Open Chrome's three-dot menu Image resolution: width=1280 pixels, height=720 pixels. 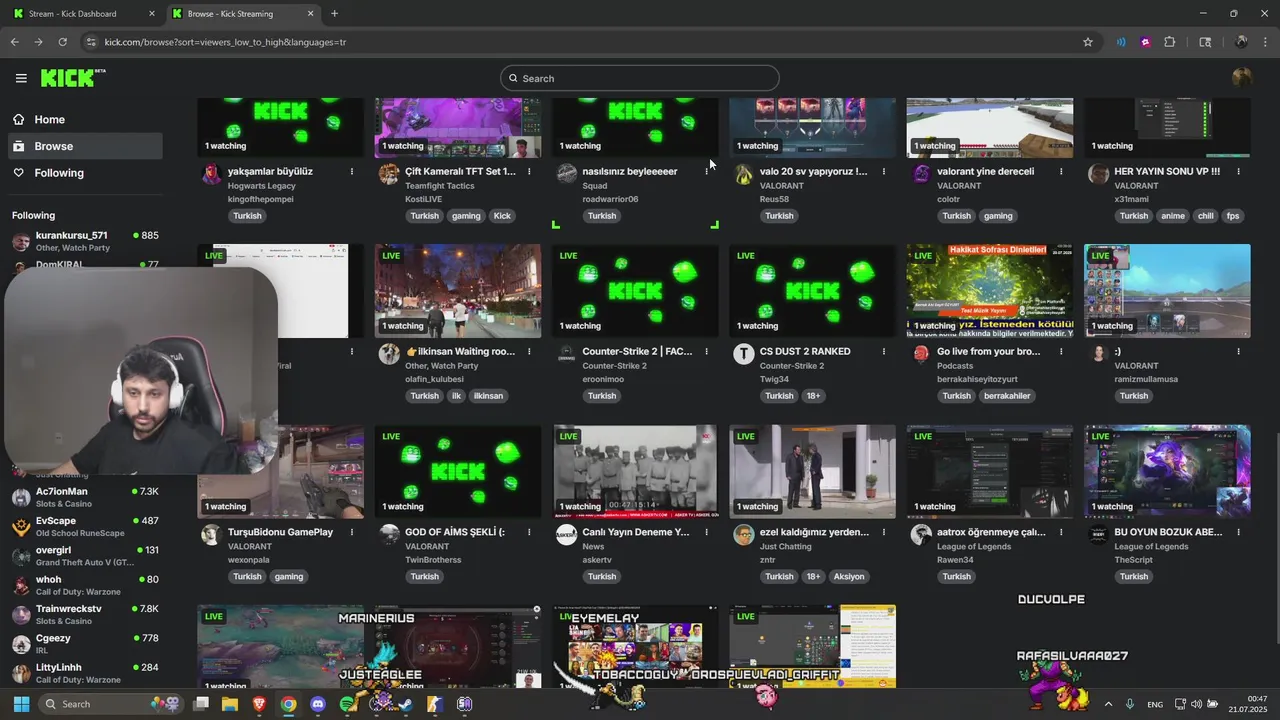[1266, 42]
